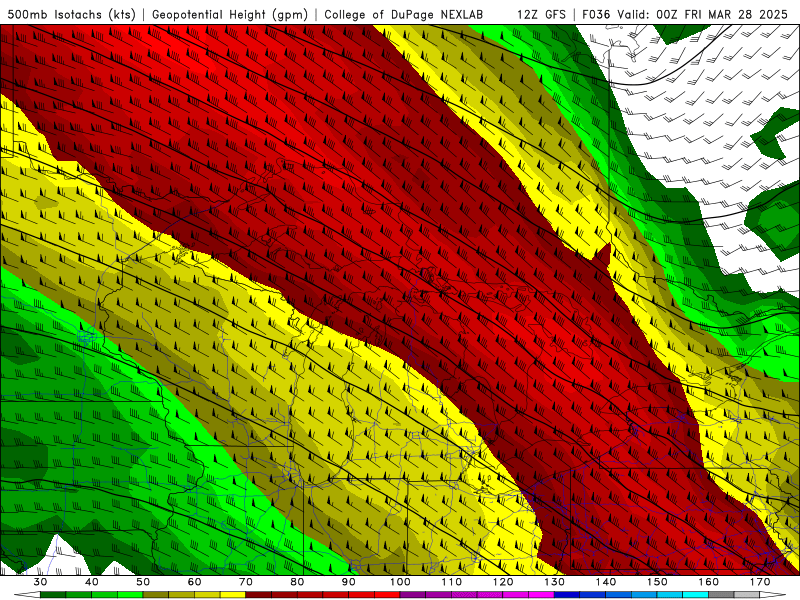Click the '100' colorbar scale label
The width and height of the screenshot is (800, 600).
[x=400, y=582]
